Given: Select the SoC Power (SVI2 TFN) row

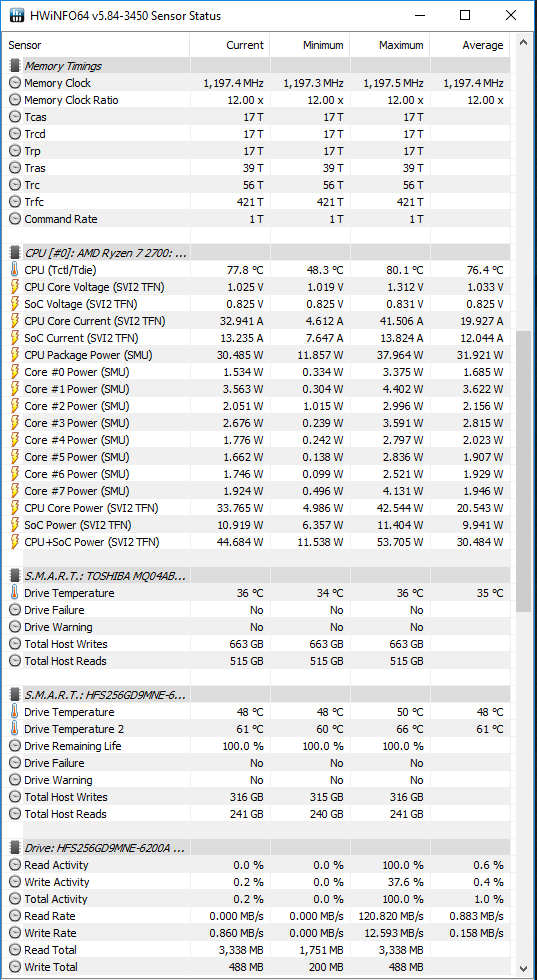Looking at the screenshot, I should tap(257, 524).
